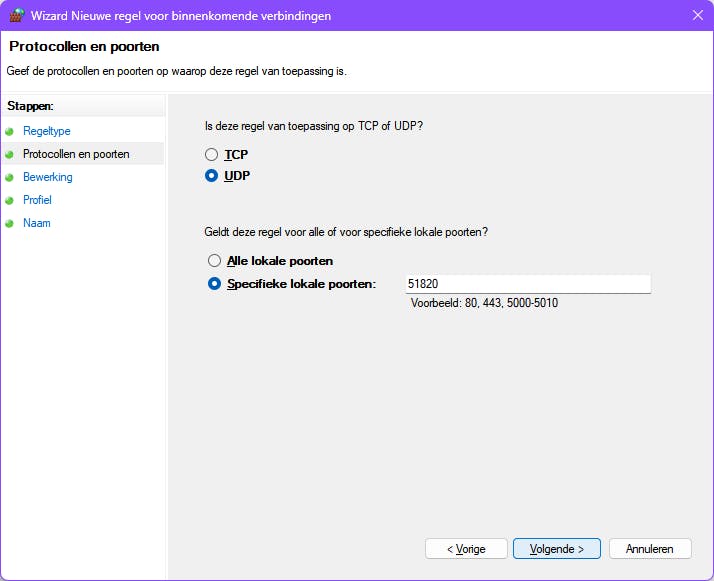Click green bullet beside Protocollen en poorten step
Image resolution: width=714 pixels, height=581 pixels.
click(x=10, y=154)
